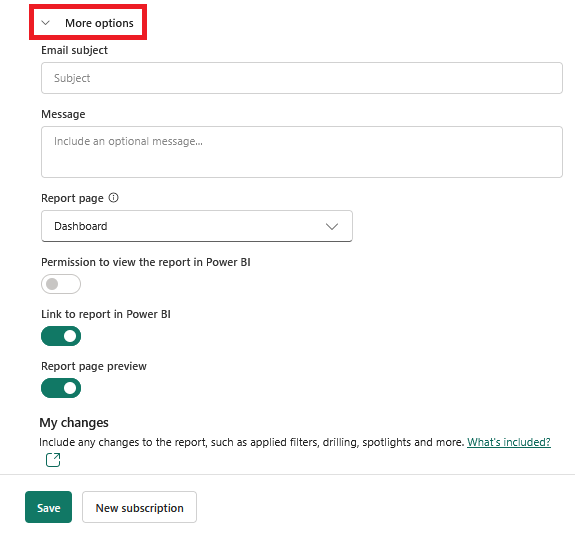Screen dimensions: 575x542
Task: Focus the Email subject input field
Action: pos(302,78)
